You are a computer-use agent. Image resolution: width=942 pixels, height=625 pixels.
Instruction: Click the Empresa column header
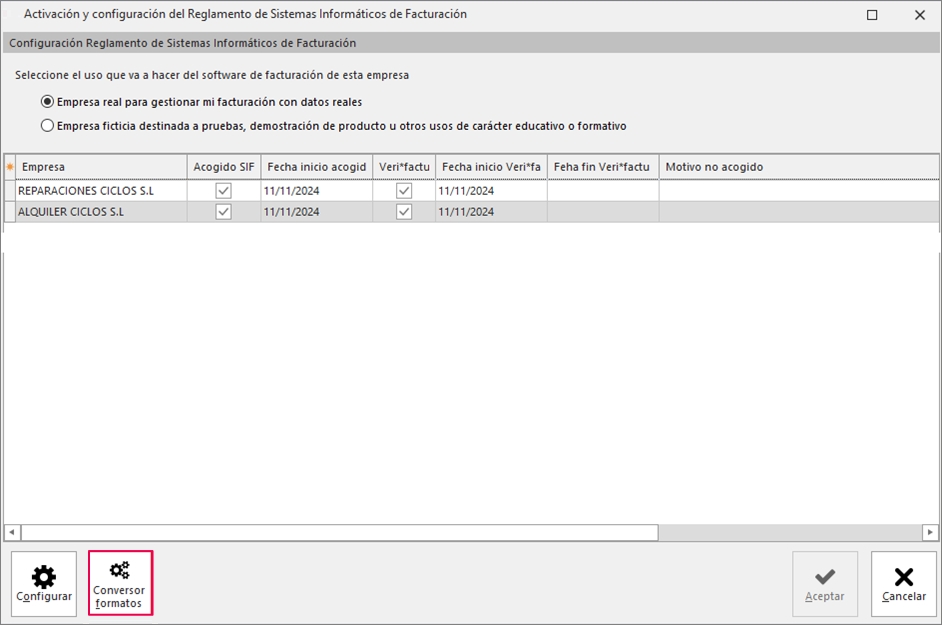coord(101,167)
